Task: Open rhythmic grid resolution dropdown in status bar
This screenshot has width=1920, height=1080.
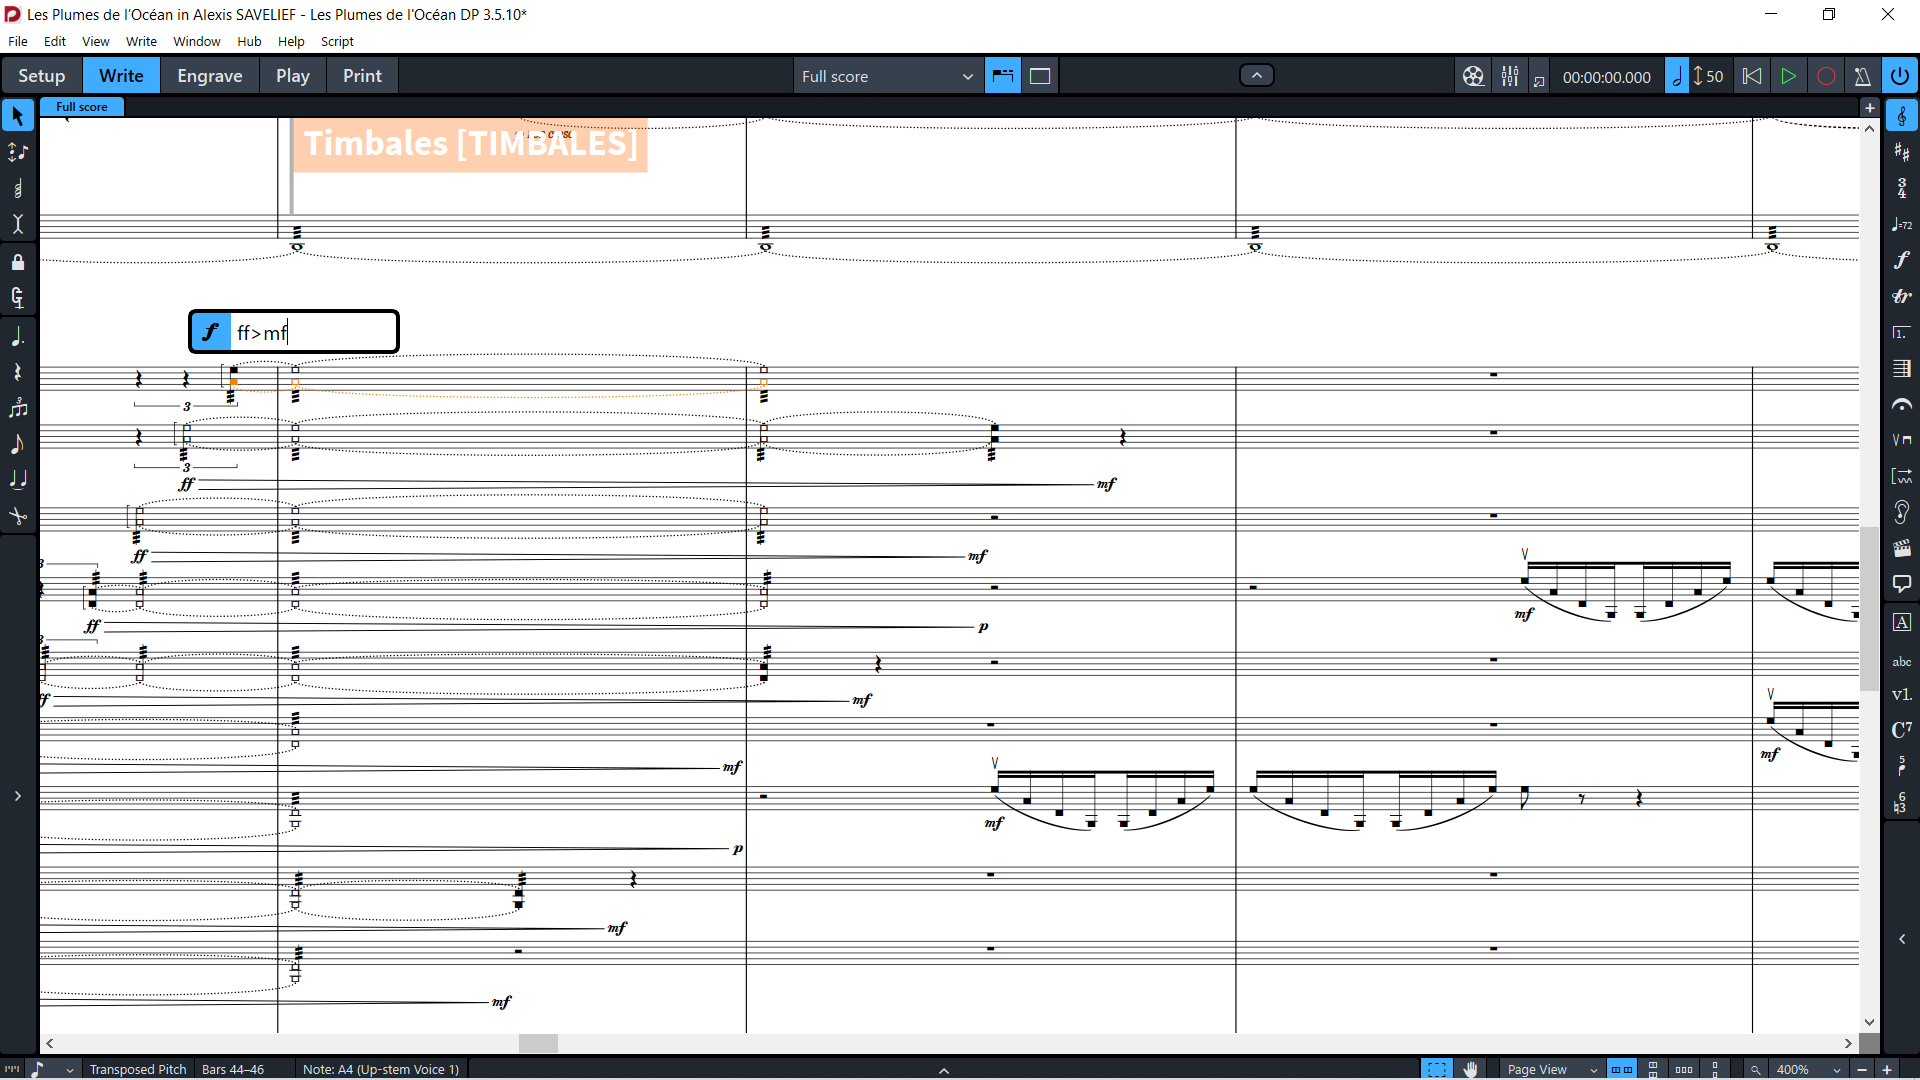Action: coord(50,1069)
